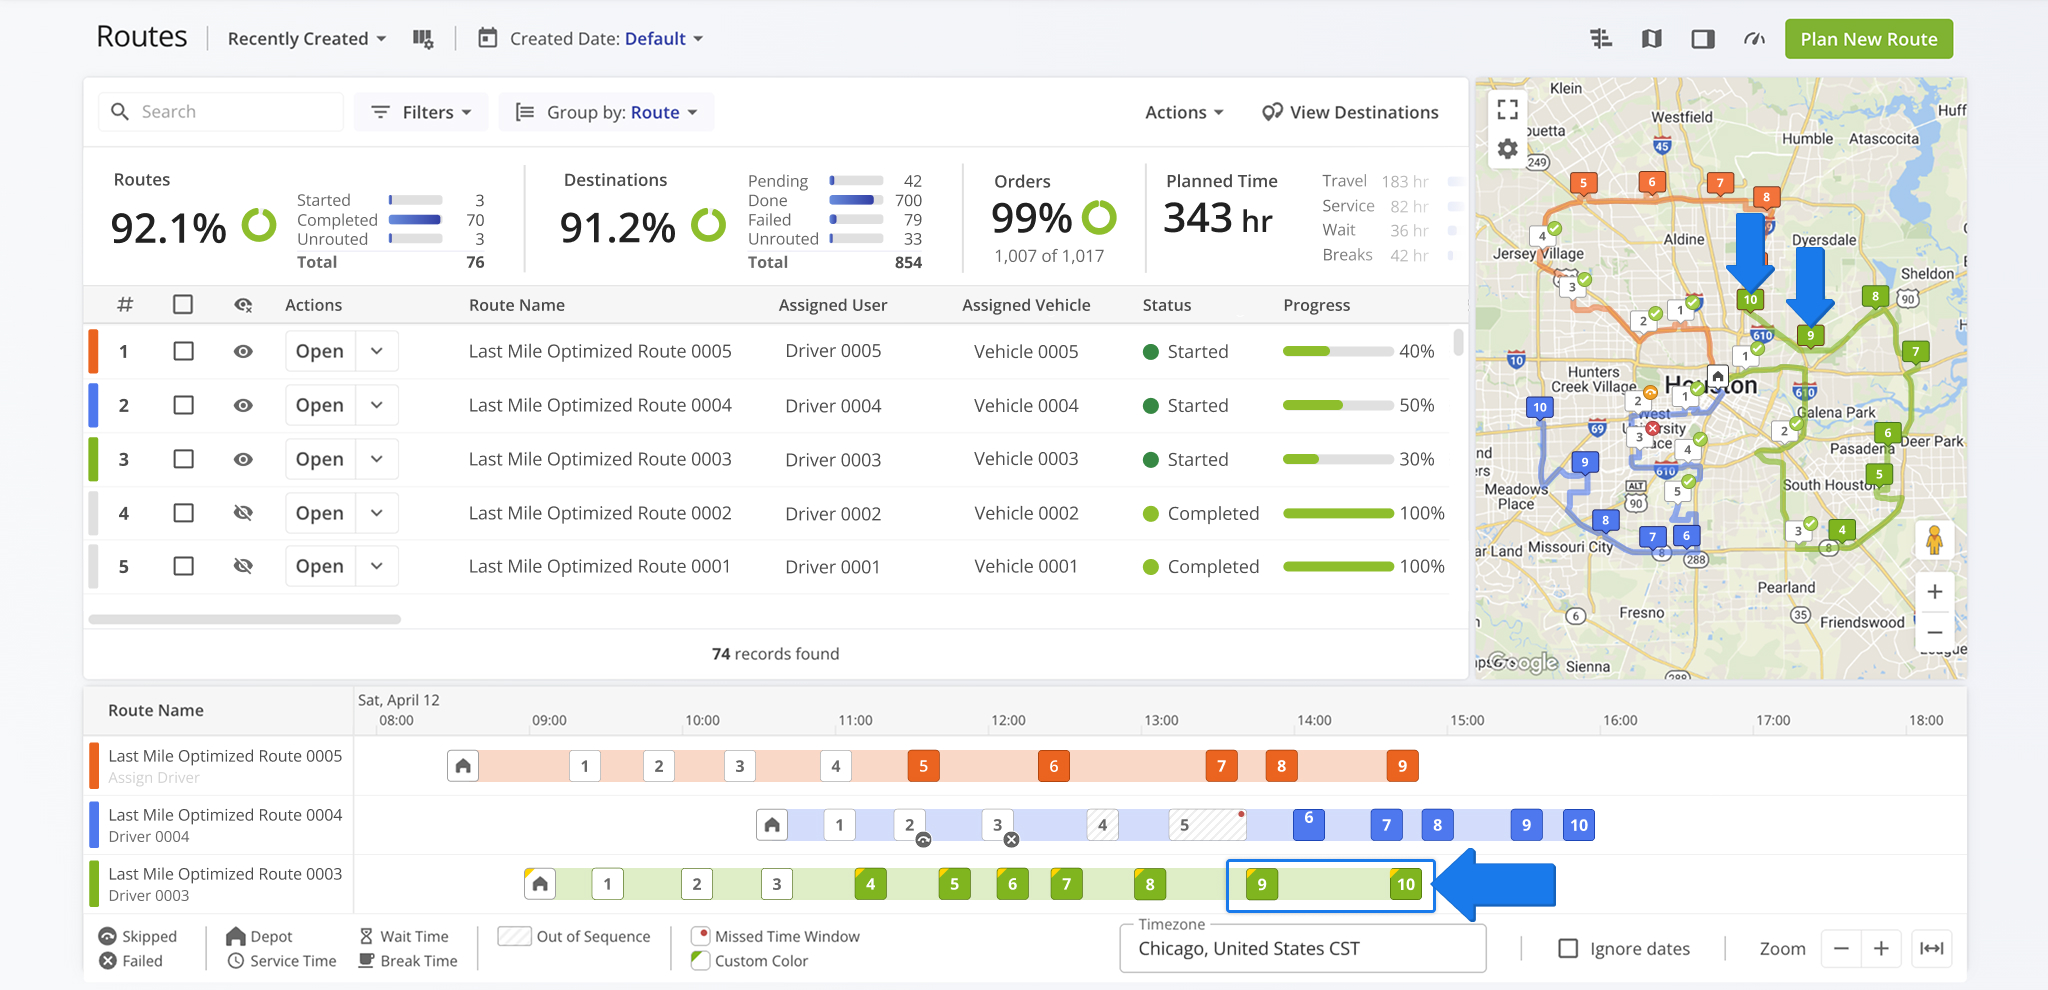The image size is (2048, 990).
Task: Open the Filters menu
Action: pos(420,111)
